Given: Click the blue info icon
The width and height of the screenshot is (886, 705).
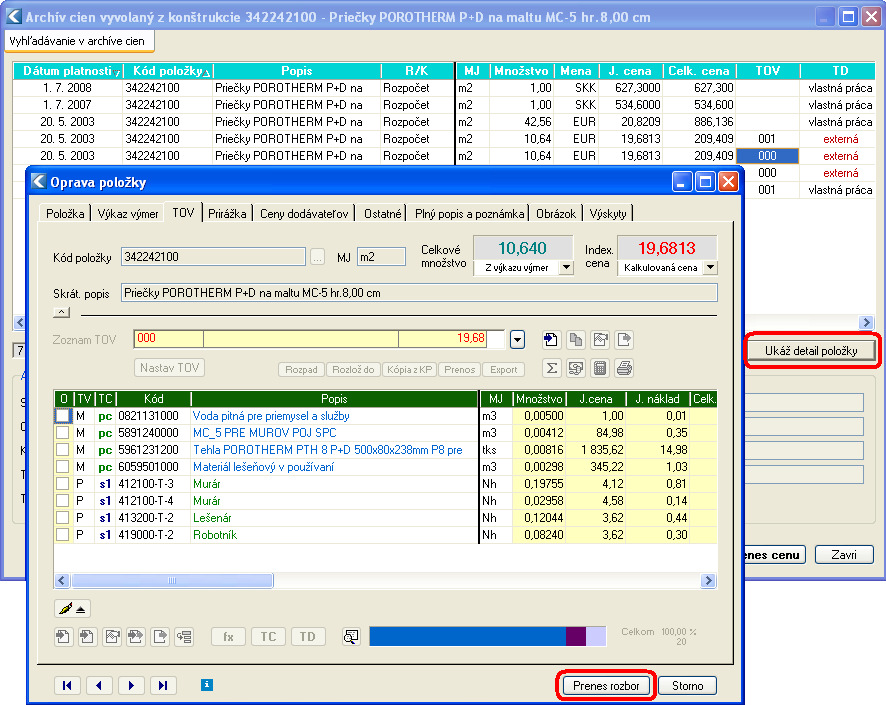Looking at the screenshot, I should [207, 685].
